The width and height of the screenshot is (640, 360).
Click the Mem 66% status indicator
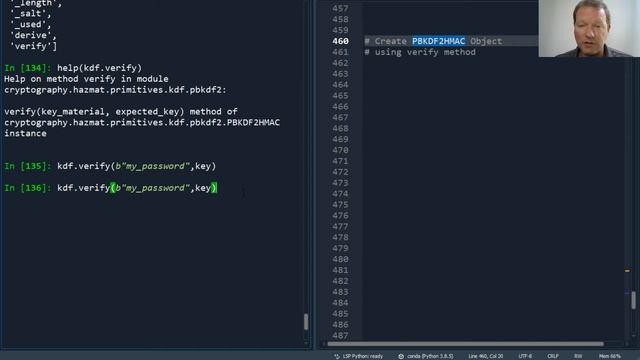point(609,356)
